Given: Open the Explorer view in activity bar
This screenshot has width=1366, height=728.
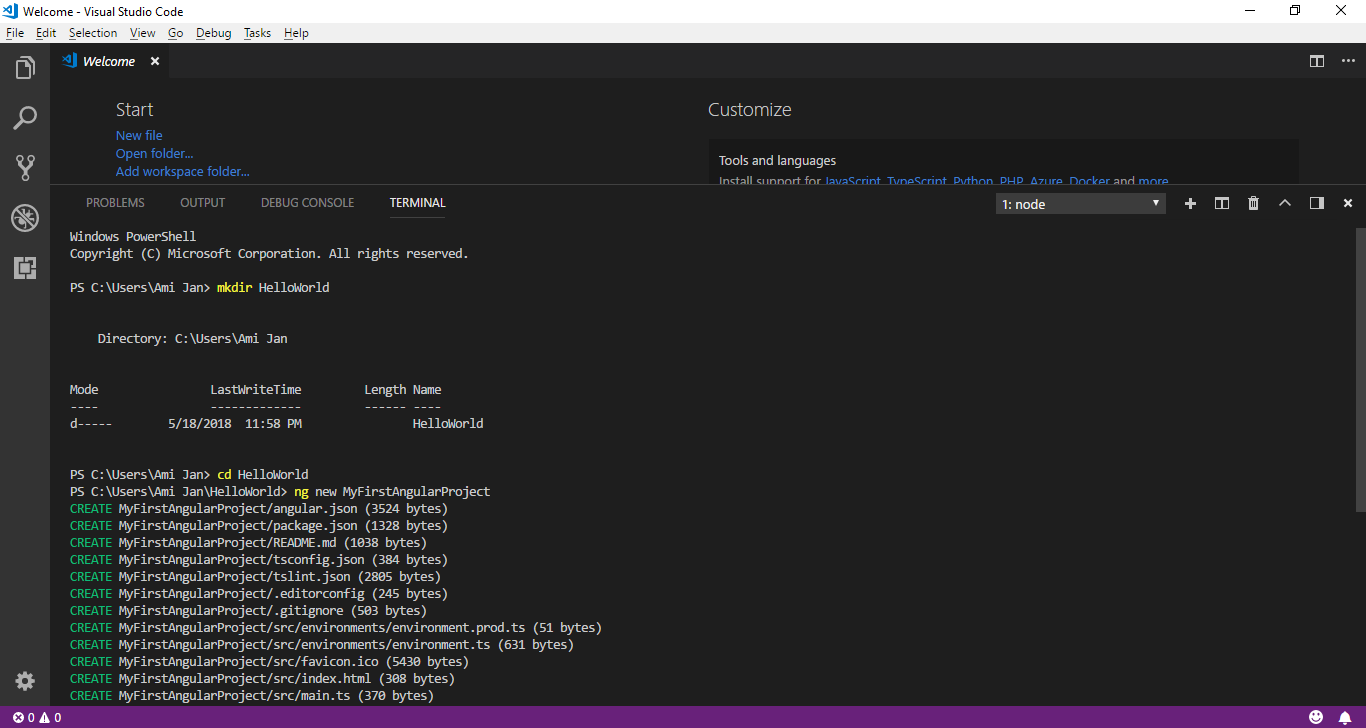Looking at the screenshot, I should [x=25, y=68].
